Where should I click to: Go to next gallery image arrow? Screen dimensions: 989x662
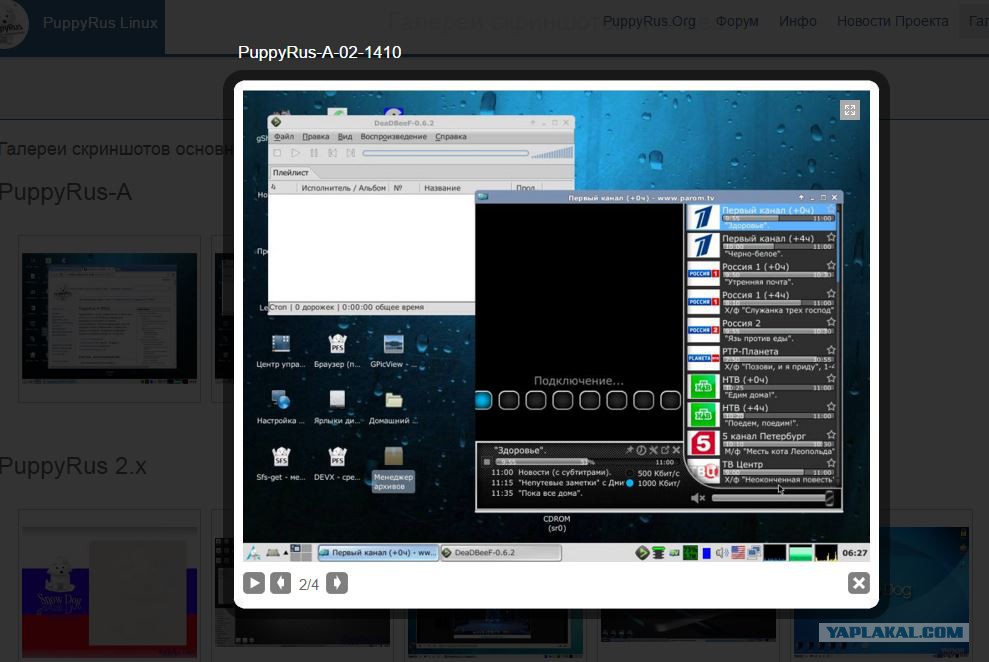pyautogui.click(x=337, y=583)
